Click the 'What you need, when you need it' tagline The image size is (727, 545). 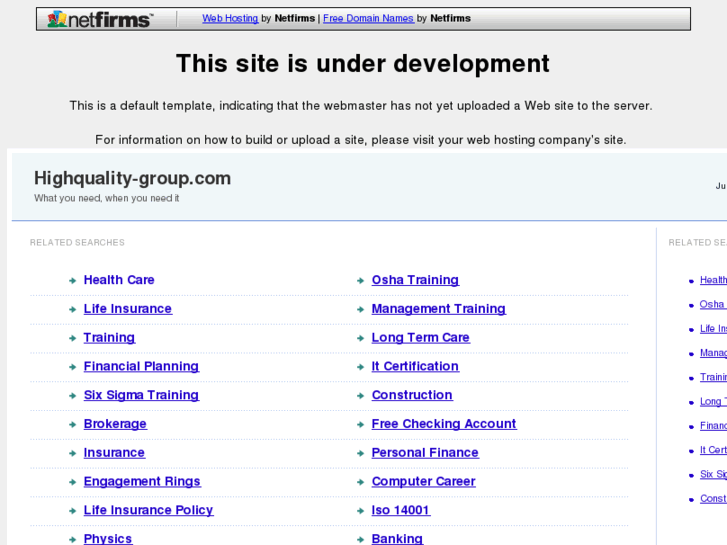tap(106, 198)
